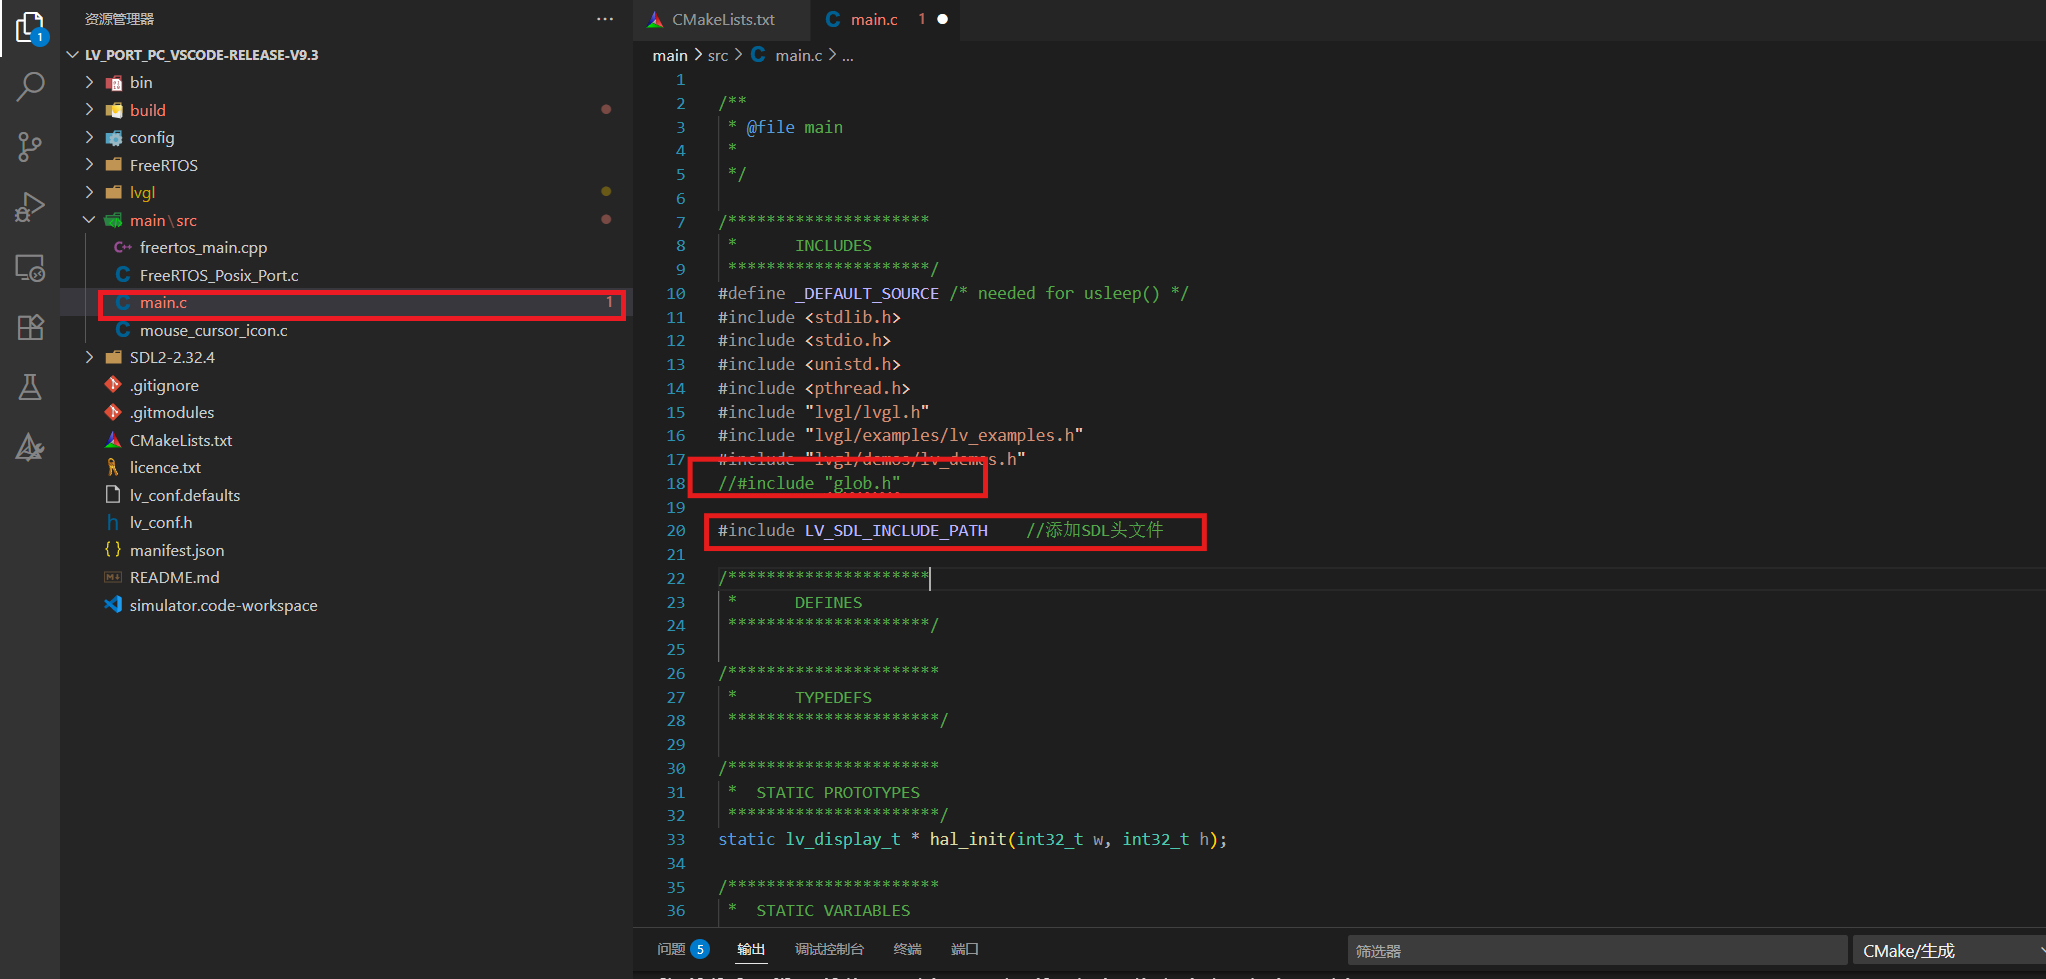Select the Testing beaker icon
Viewport: 2046px width, 979px height.
(30, 387)
